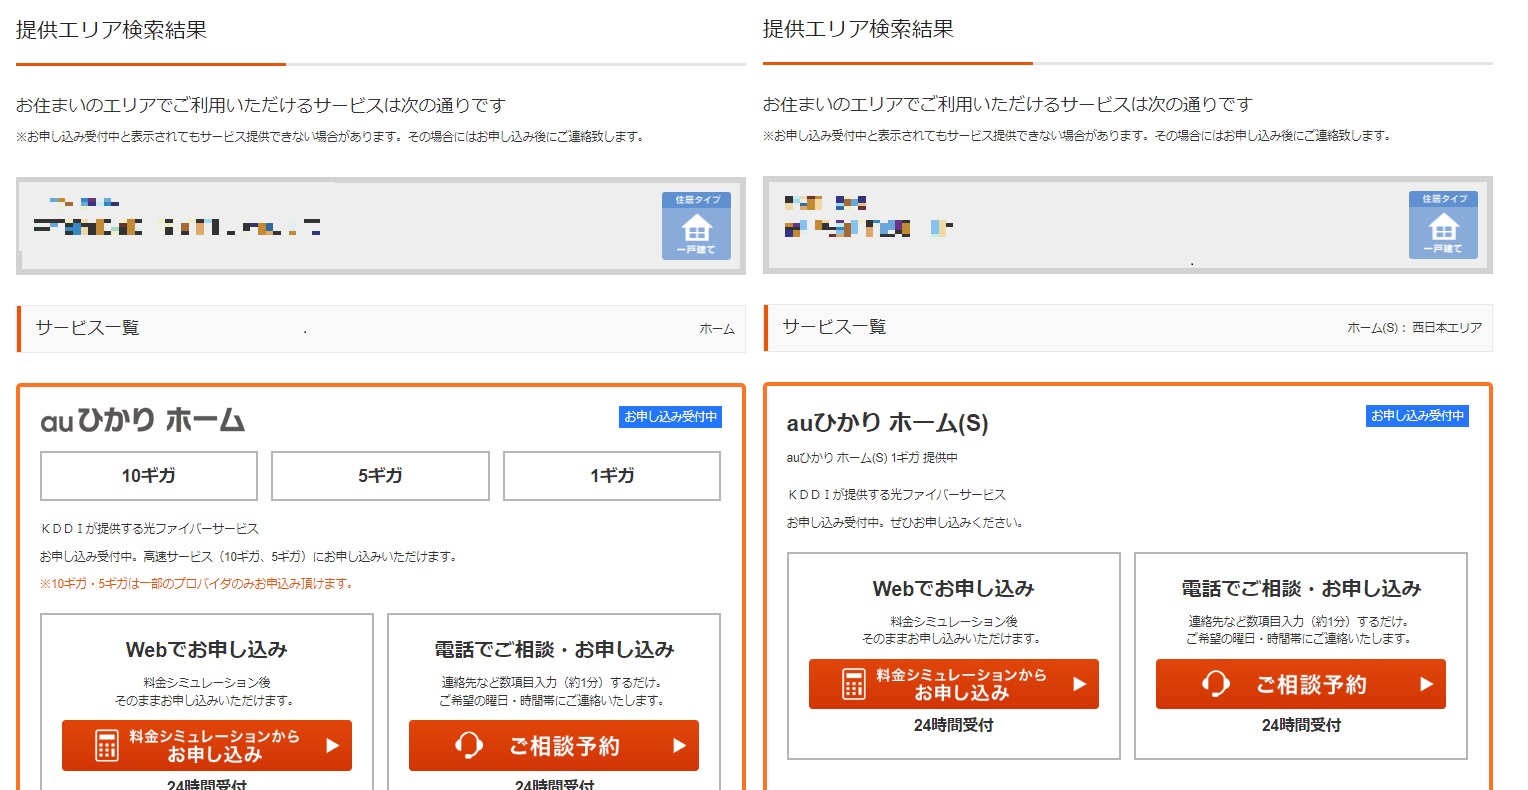Click the right お申し込み受付中 badge
Screen dimensions: 1528x790
(1418, 416)
